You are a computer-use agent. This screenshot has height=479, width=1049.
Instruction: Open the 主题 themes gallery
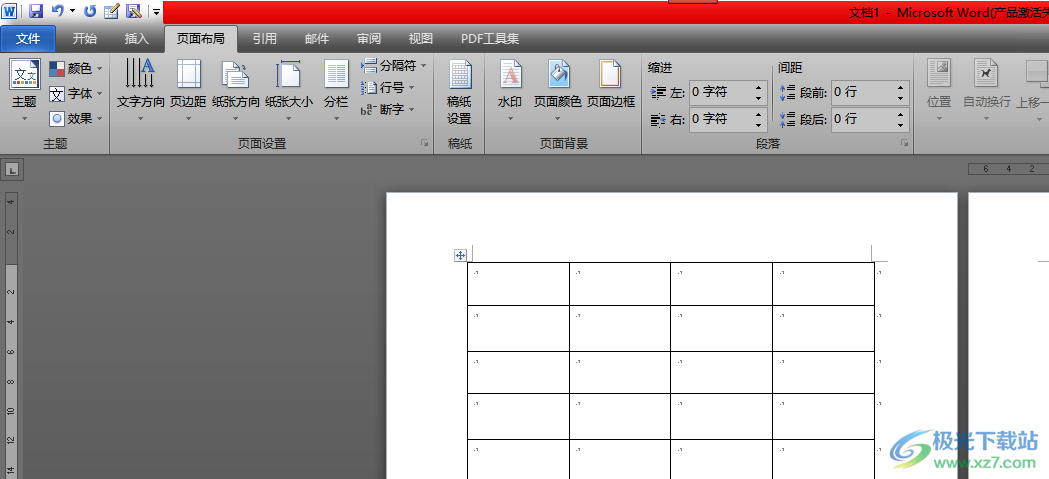(x=25, y=90)
